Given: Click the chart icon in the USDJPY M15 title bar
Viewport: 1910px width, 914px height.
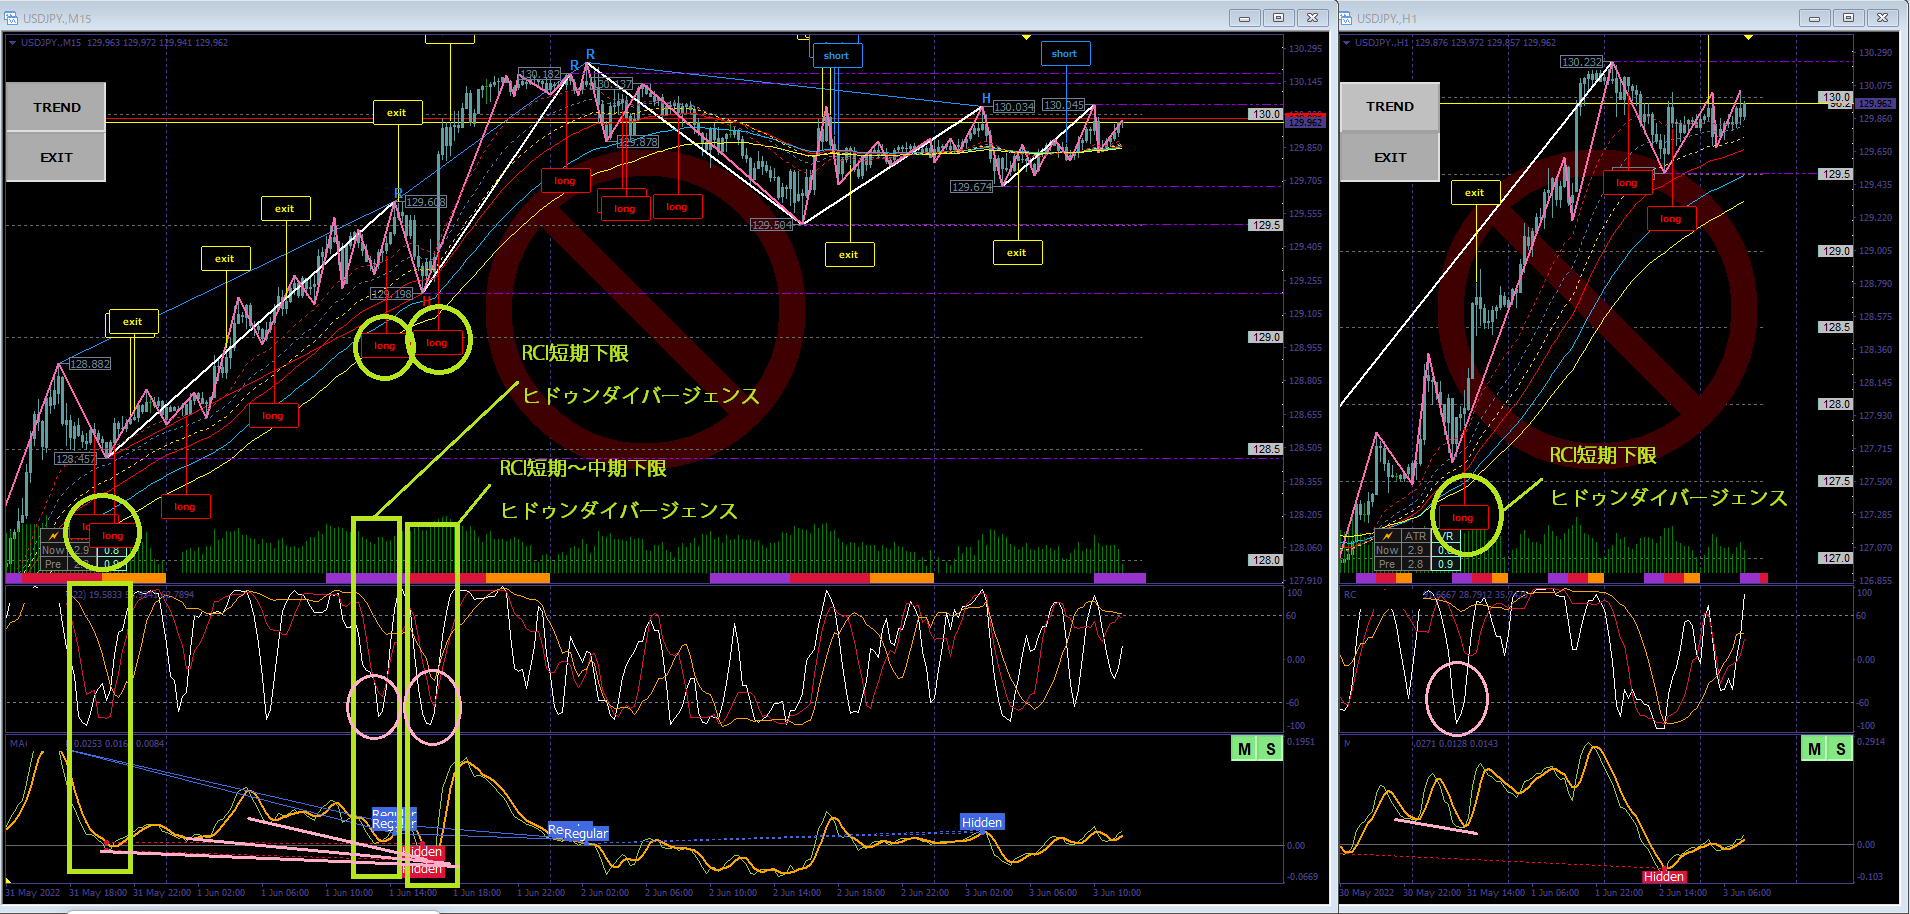Looking at the screenshot, I should [11, 18].
